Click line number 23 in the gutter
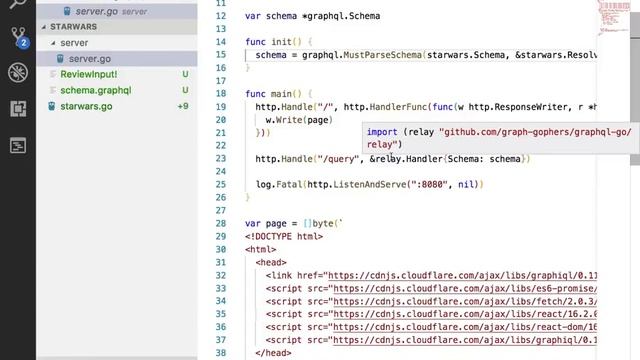This screenshot has width=640, height=360. [220, 158]
